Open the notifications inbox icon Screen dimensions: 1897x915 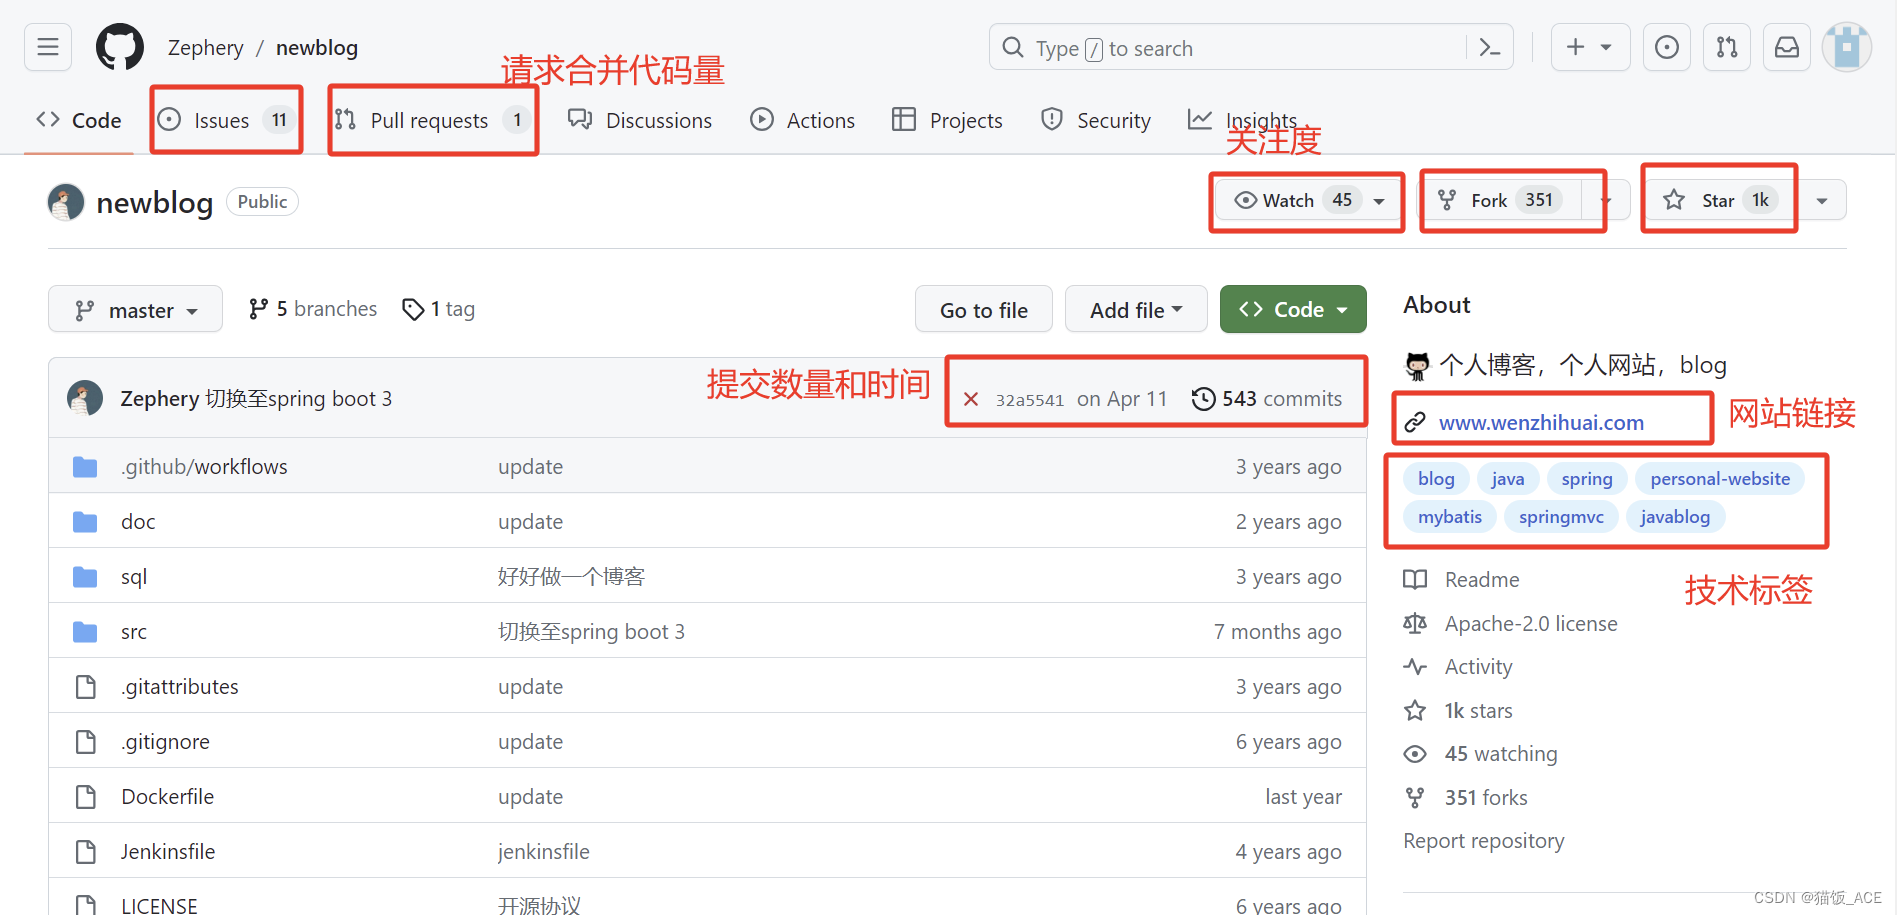[x=1787, y=47]
